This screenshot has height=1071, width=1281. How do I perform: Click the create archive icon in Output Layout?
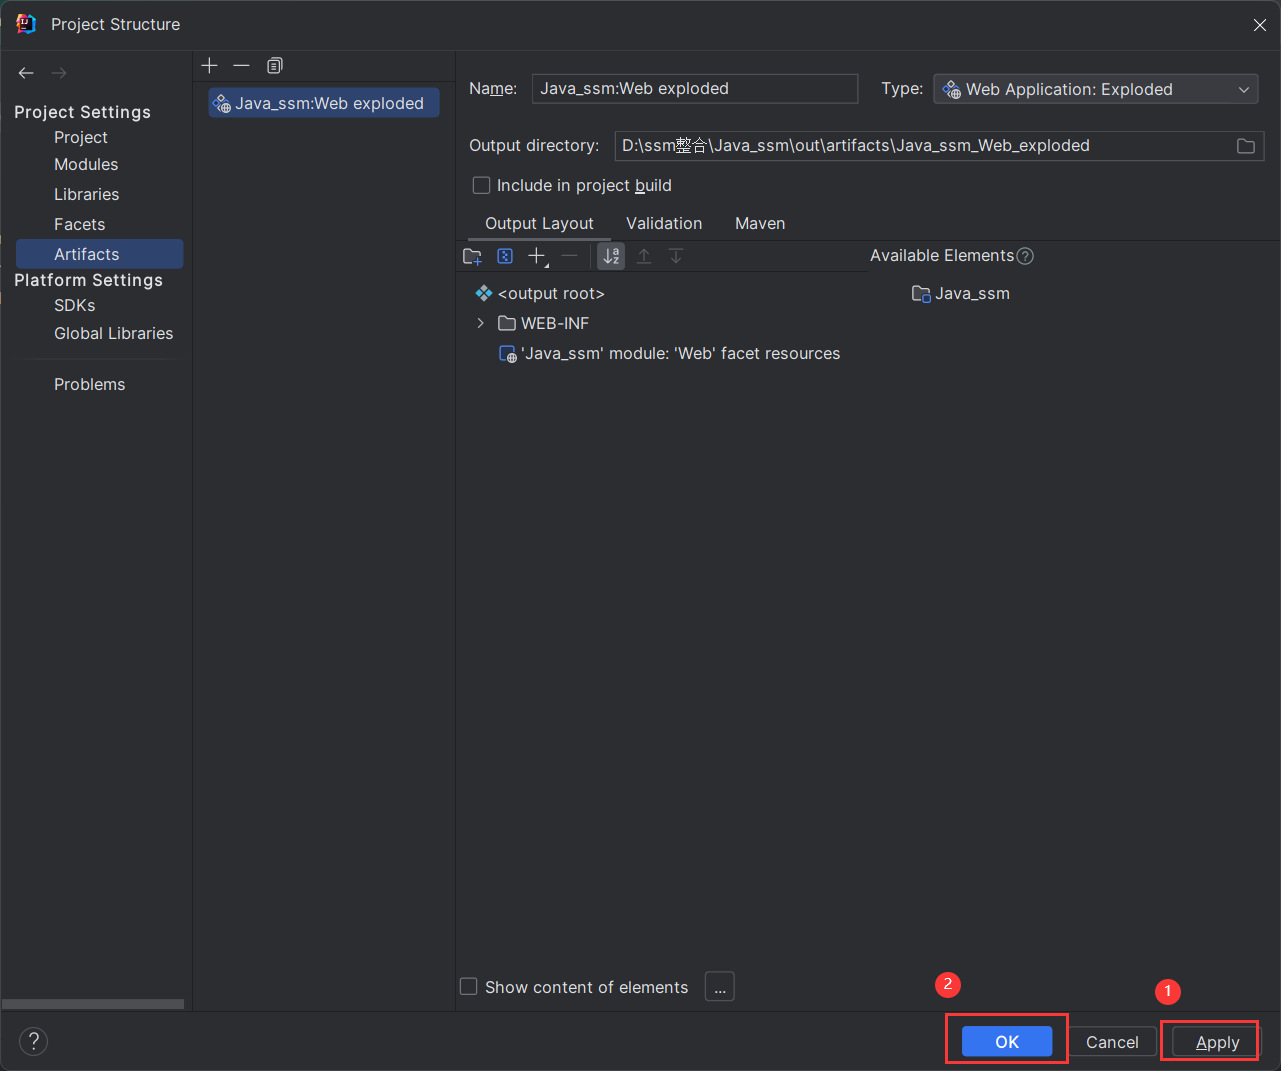click(505, 257)
